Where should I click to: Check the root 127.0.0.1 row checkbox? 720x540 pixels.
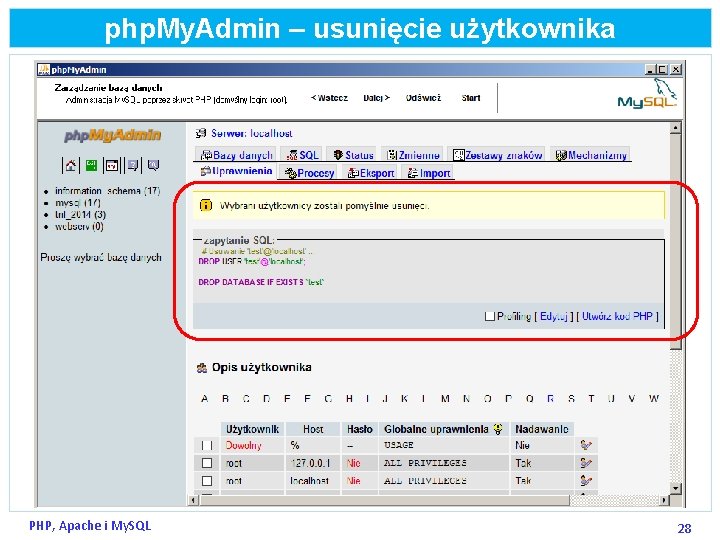(207, 463)
